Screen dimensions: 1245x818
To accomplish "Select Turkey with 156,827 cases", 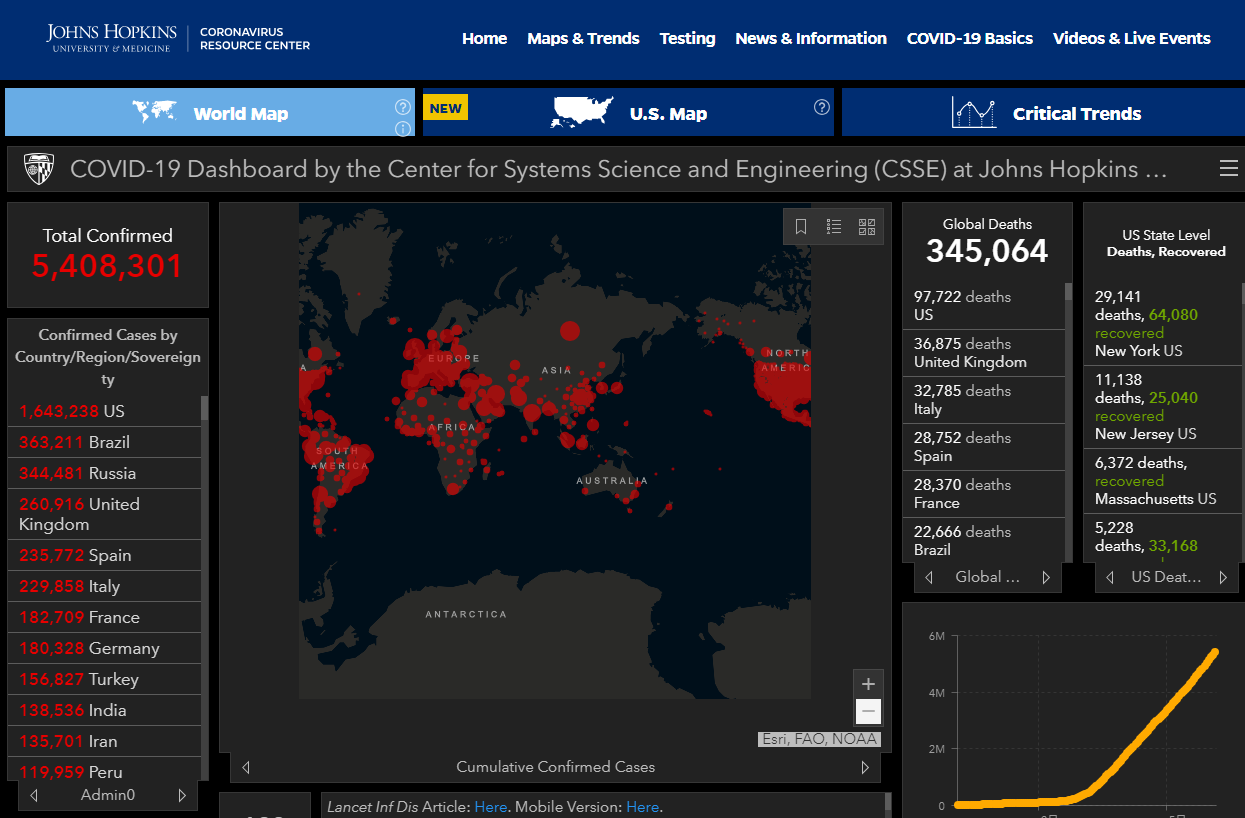I will click(x=104, y=679).
